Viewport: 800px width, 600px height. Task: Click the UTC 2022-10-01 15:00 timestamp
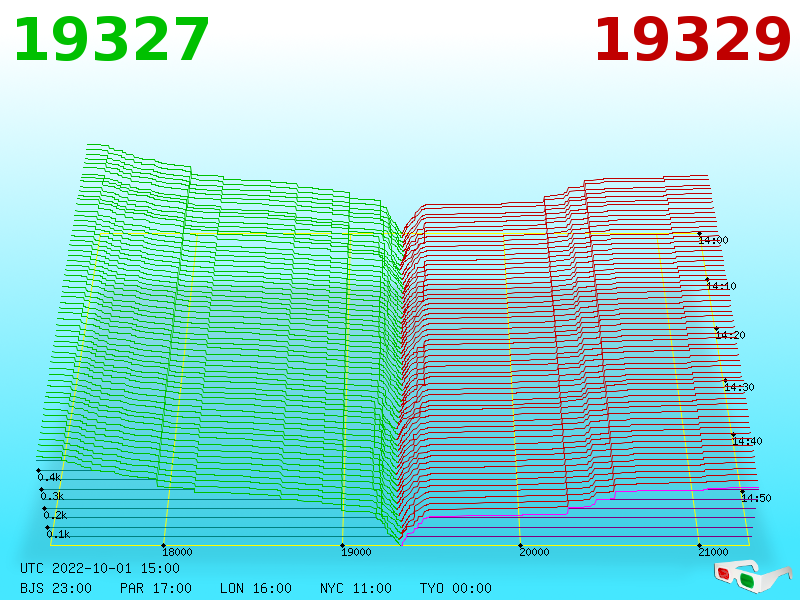pos(100,568)
